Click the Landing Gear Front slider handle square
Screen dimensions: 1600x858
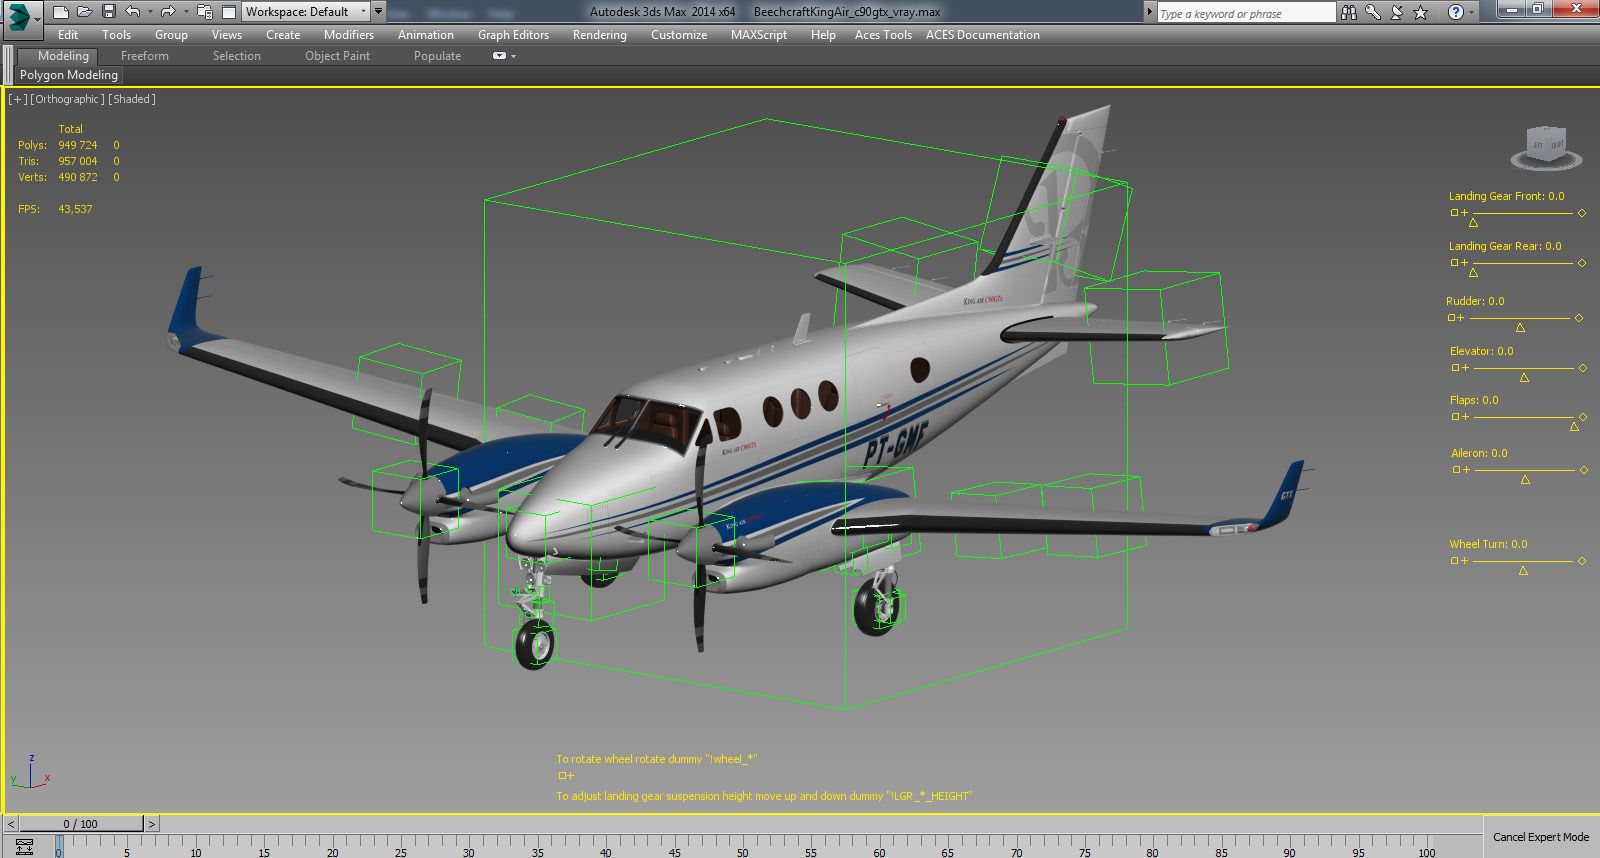click(1455, 213)
